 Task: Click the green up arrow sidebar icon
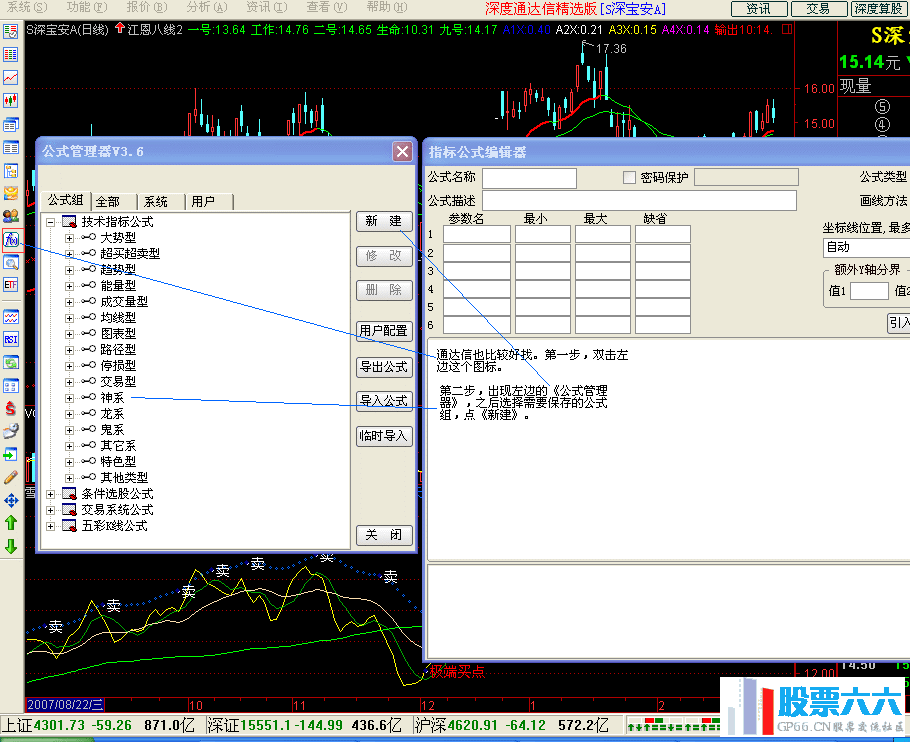click(x=11, y=523)
